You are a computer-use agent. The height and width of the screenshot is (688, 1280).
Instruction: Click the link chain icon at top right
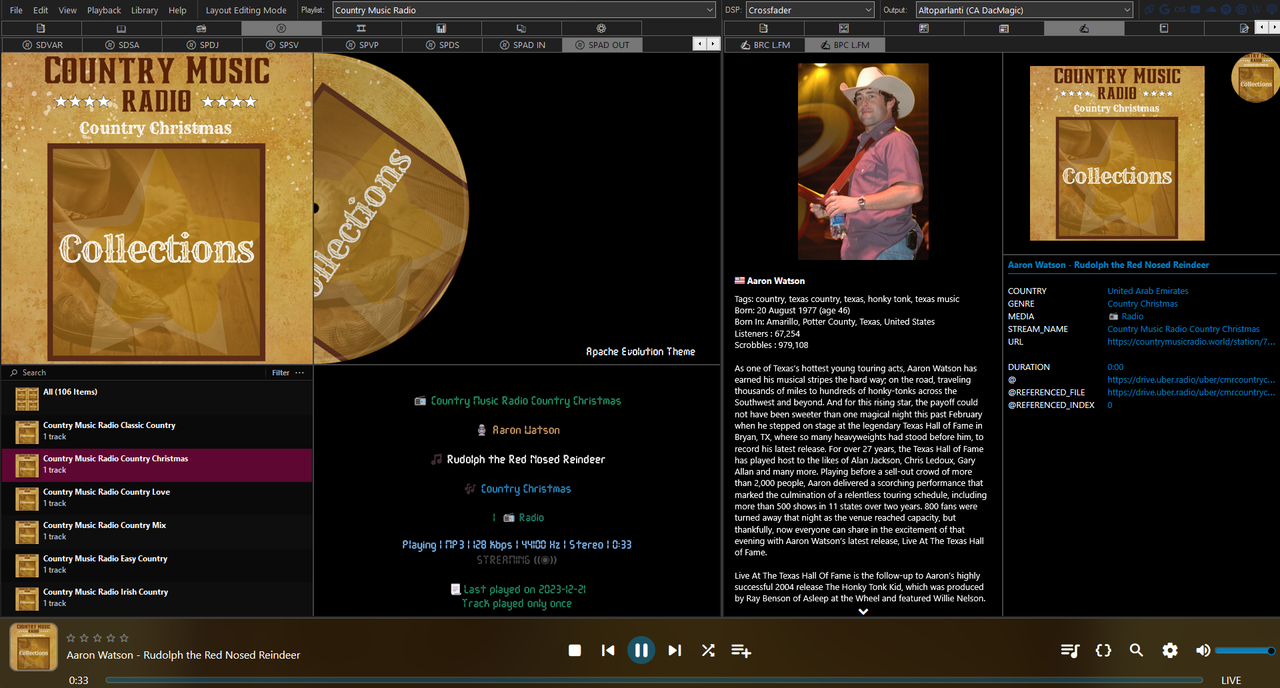1149,9
